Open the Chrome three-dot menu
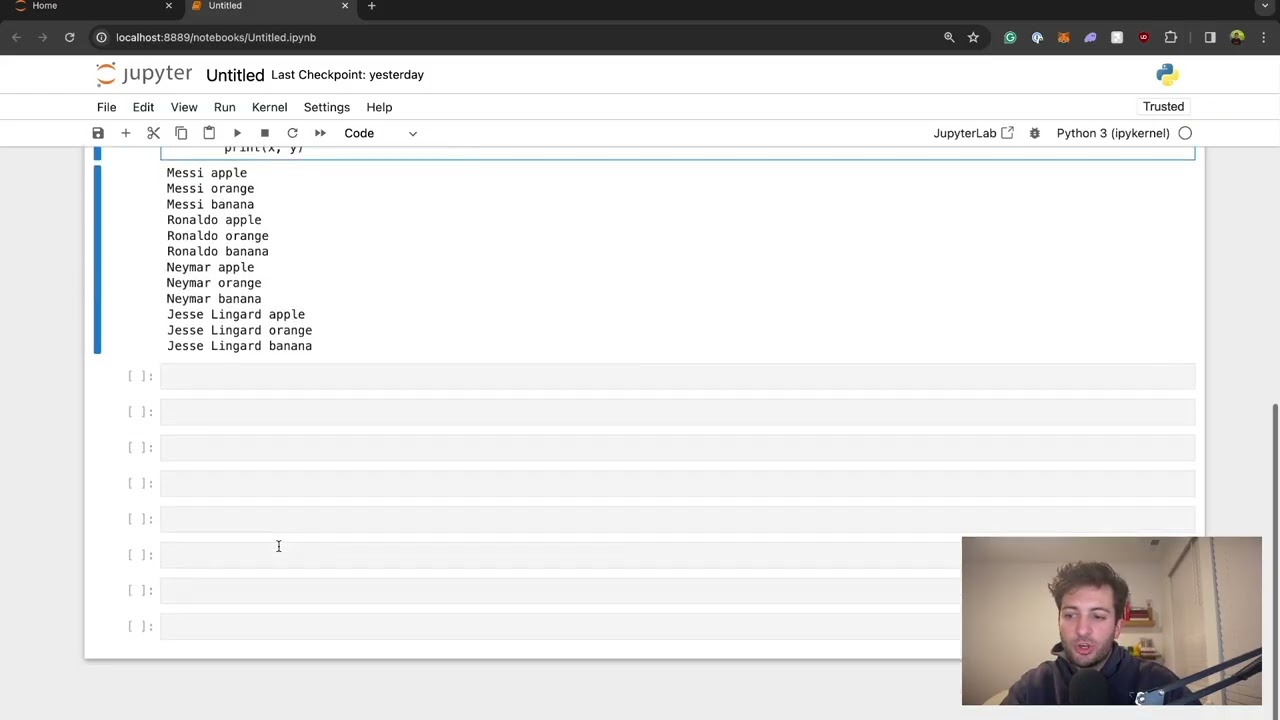Image resolution: width=1280 pixels, height=720 pixels. pyautogui.click(x=1263, y=38)
